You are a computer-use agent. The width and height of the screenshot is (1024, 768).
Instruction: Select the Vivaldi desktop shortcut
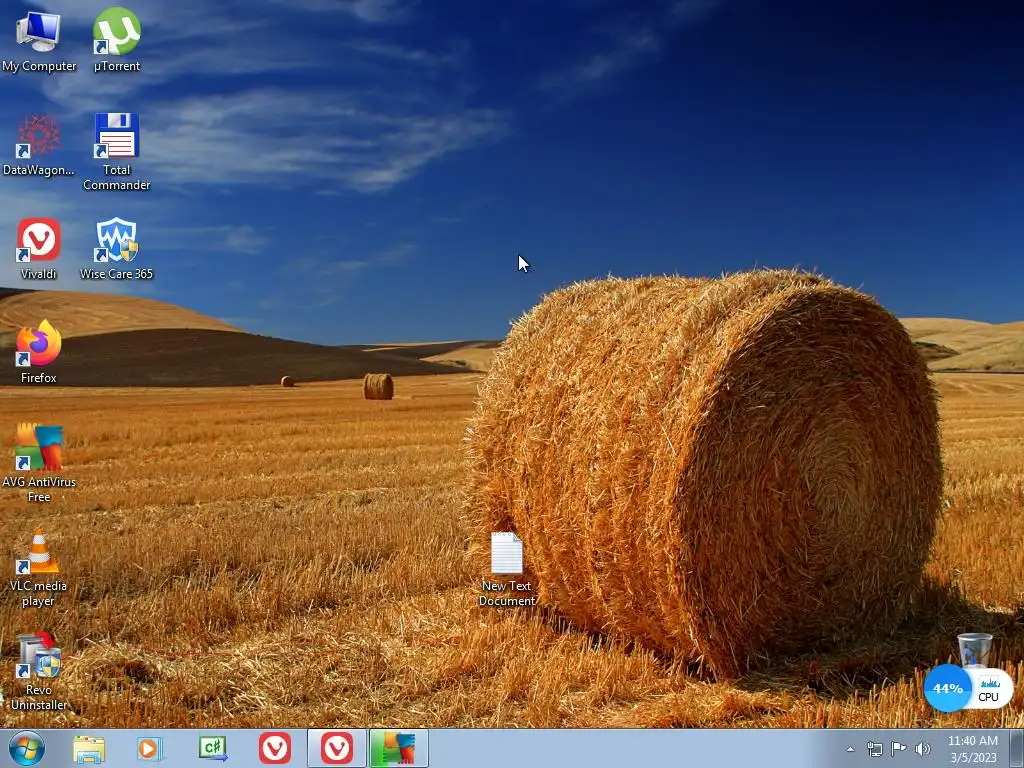click(38, 249)
